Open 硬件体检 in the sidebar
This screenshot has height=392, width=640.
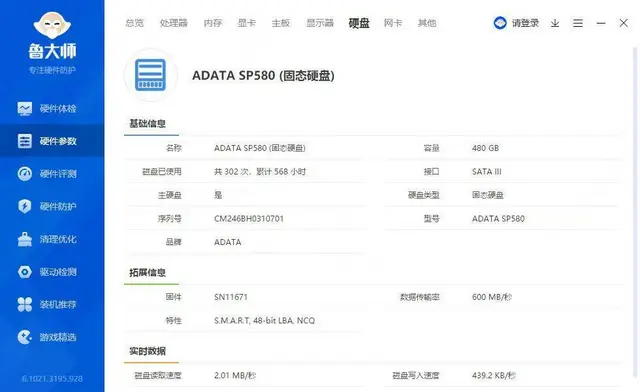tap(52, 109)
